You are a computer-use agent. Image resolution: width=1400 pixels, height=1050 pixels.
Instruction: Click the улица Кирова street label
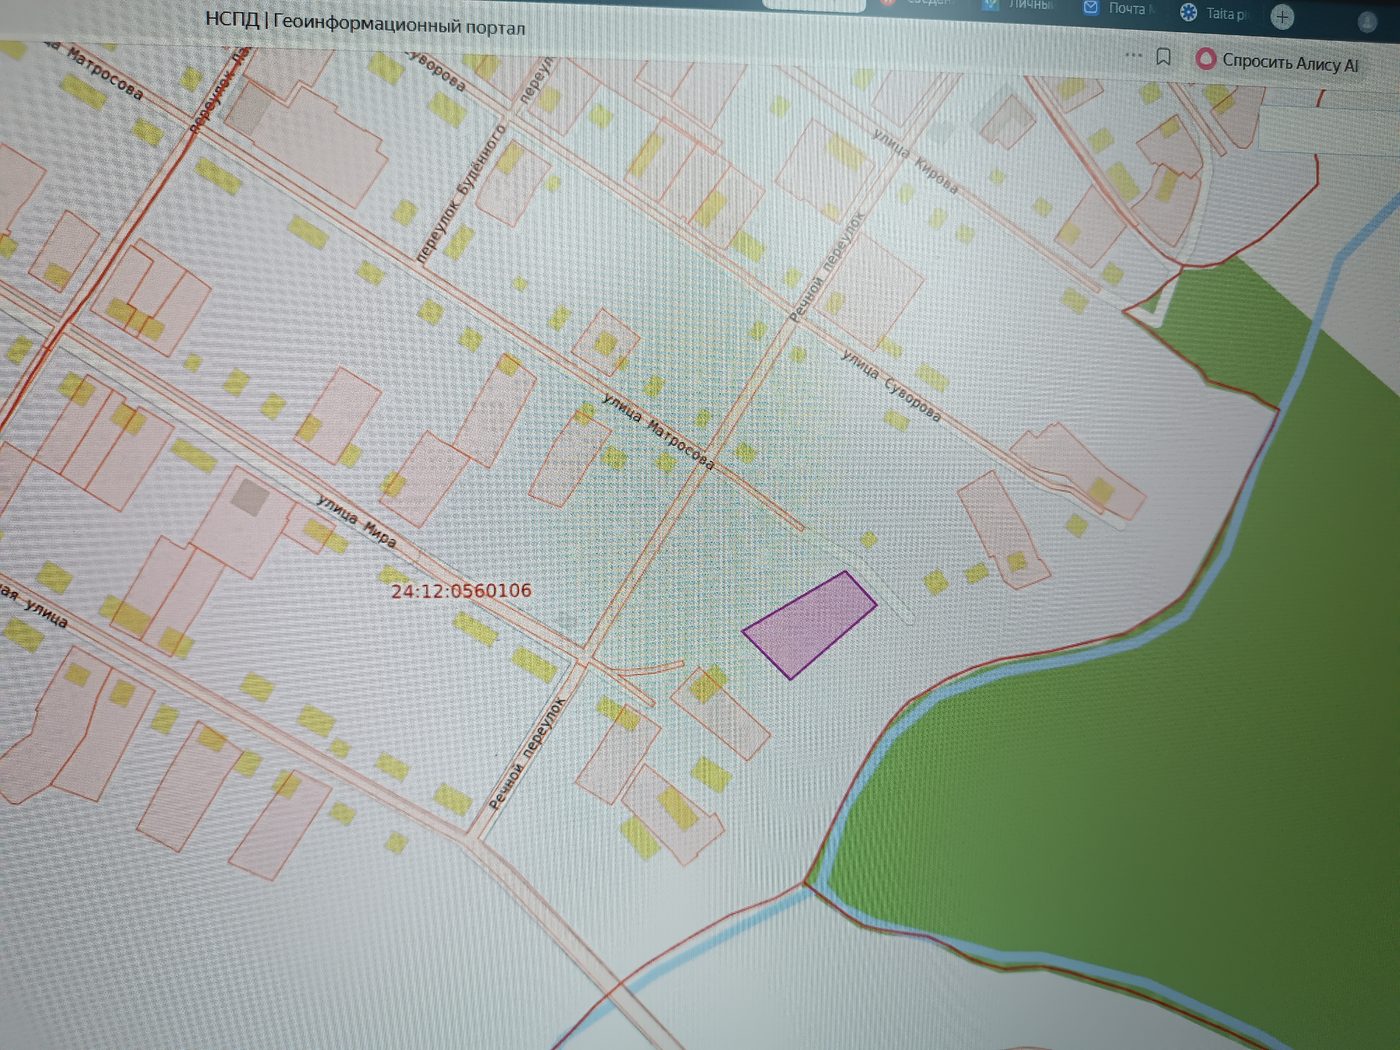click(915, 160)
